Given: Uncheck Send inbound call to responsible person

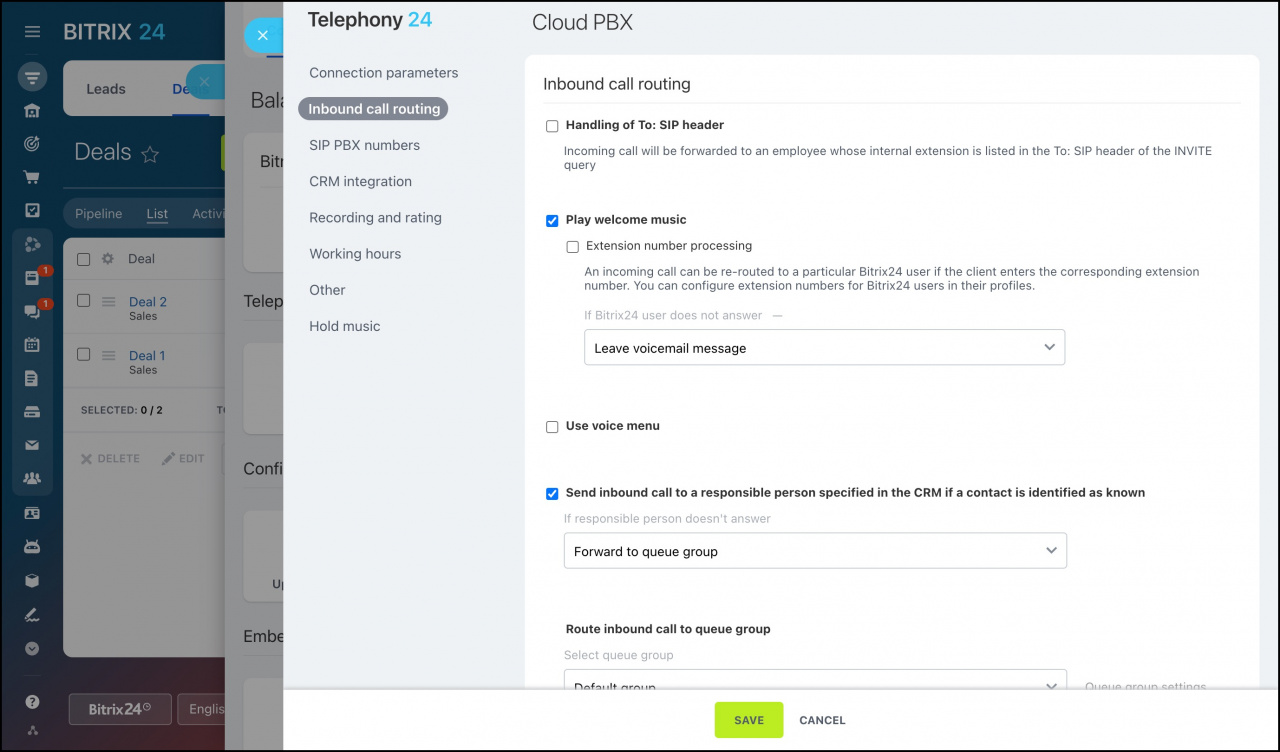Looking at the screenshot, I should click(552, 493).
